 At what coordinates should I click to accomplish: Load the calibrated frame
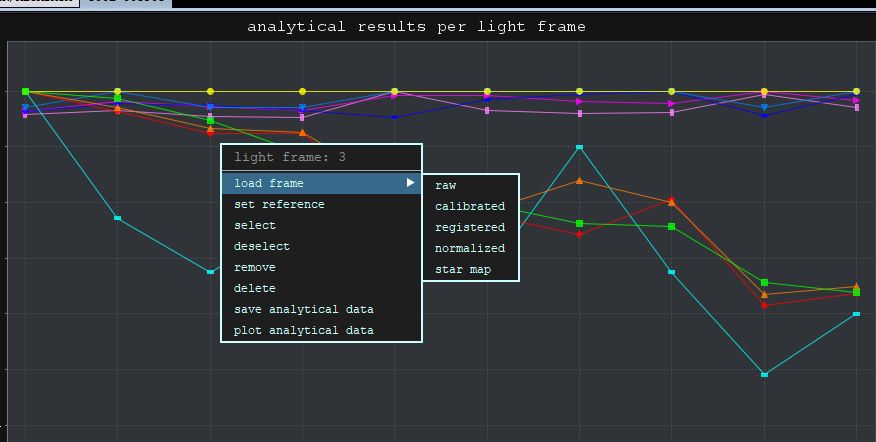coord(471,206)
